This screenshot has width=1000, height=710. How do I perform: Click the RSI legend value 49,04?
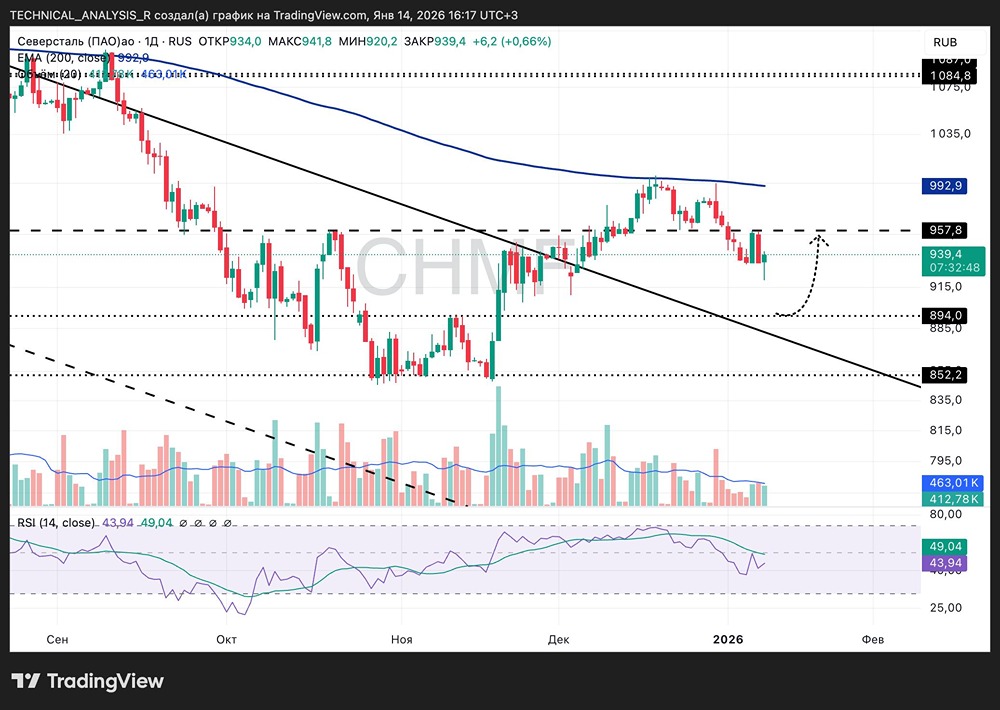click(x=157, y=523)
